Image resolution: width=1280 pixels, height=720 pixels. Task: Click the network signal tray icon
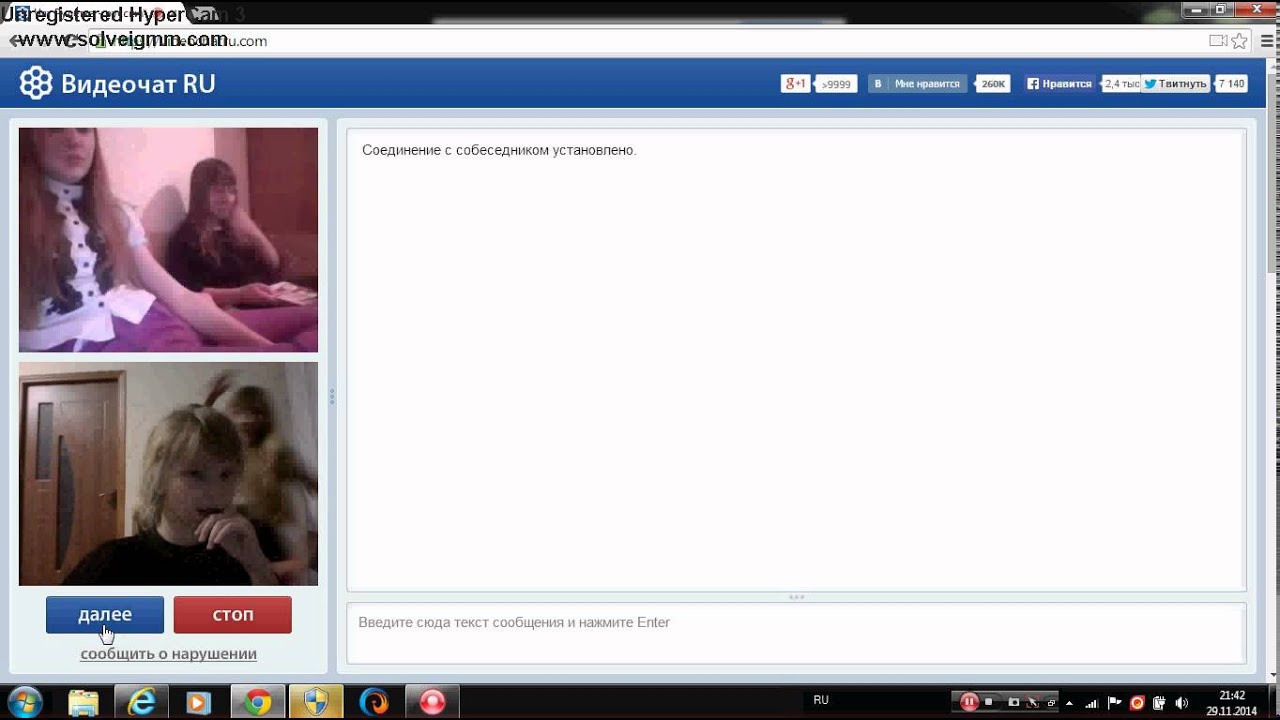coord(1093,702)
